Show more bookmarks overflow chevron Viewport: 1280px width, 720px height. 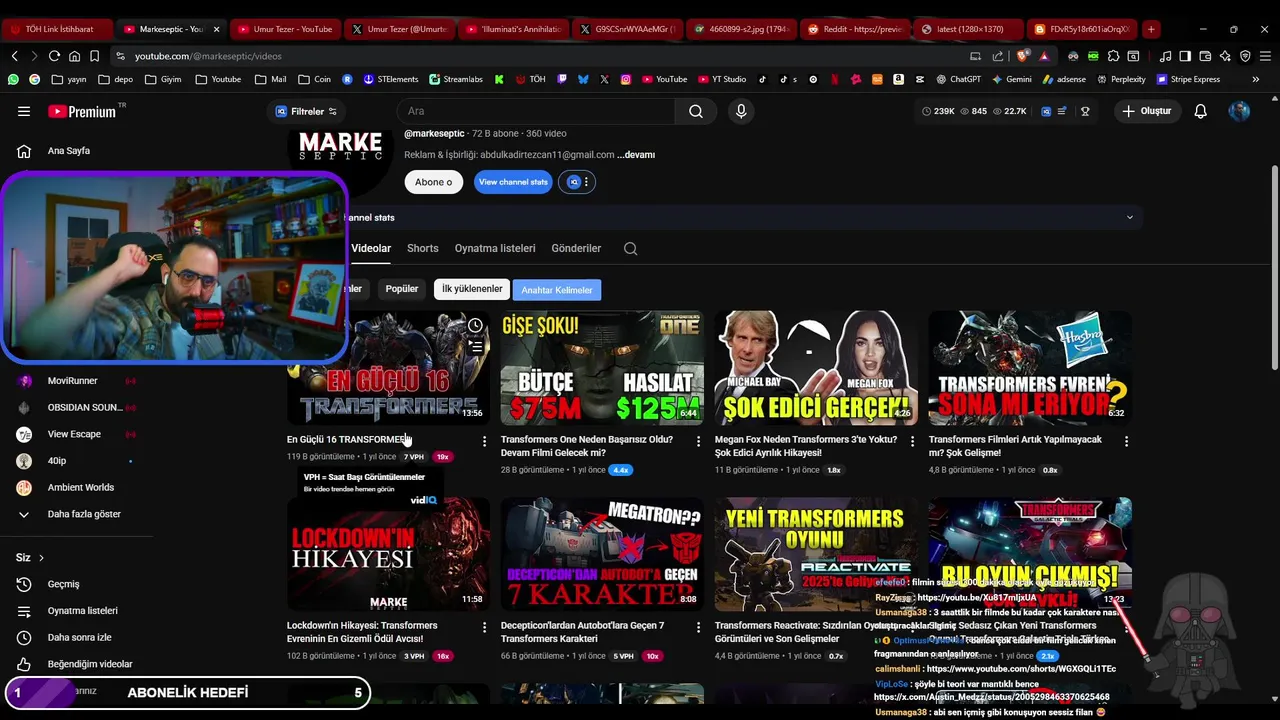[1256, 79]
